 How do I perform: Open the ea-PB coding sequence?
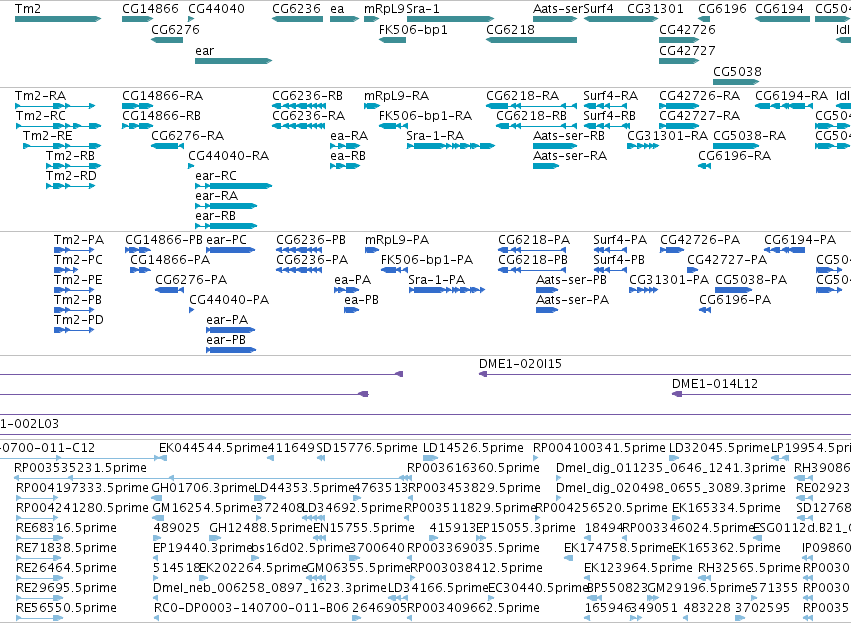352,310
